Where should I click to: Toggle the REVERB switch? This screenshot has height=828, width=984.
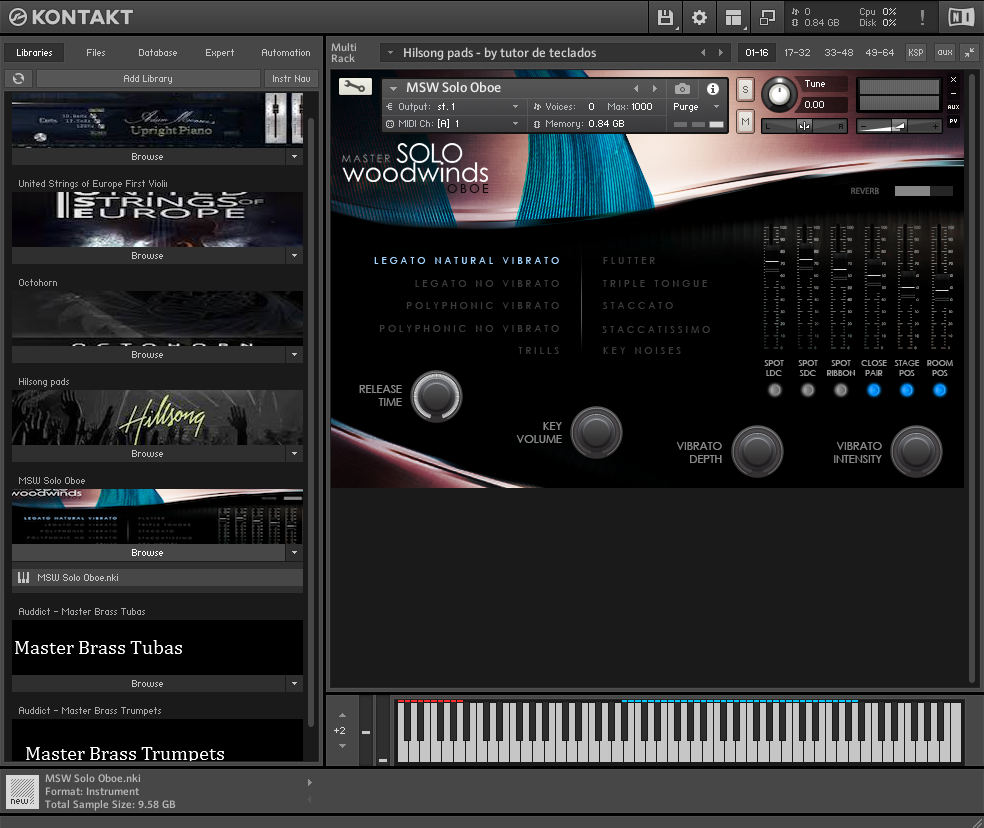923,191
